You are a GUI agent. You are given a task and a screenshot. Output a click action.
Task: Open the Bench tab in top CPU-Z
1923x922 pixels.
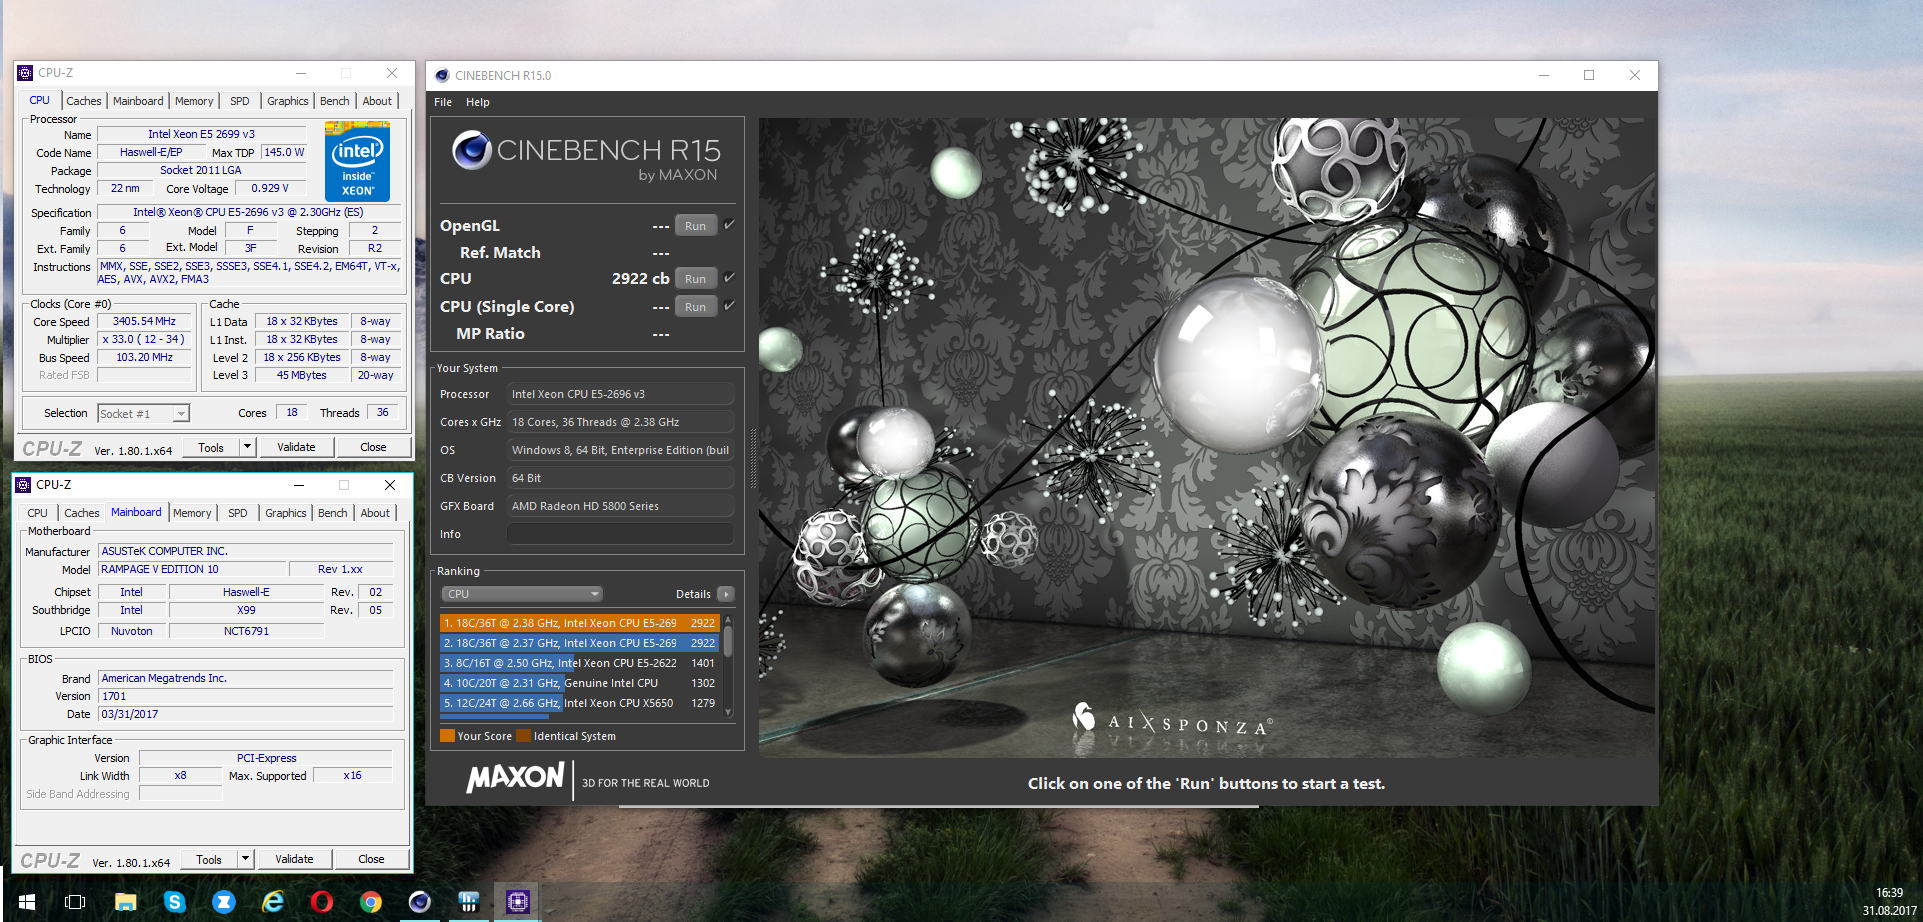pos(335,101)
